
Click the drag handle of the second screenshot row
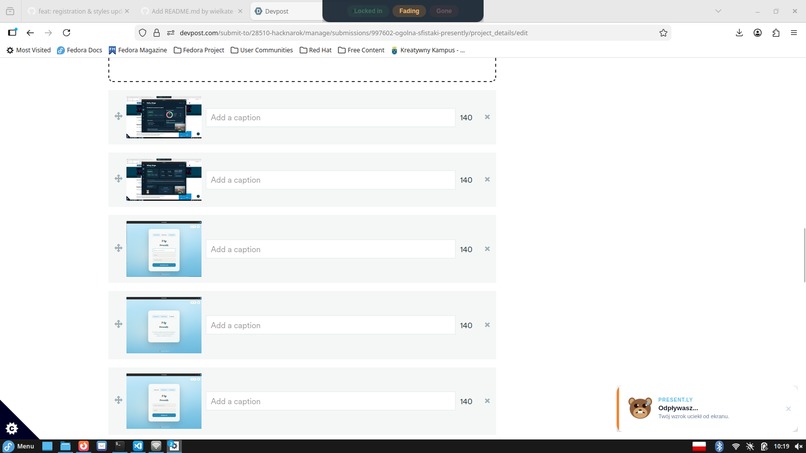(x=118, y=178)
